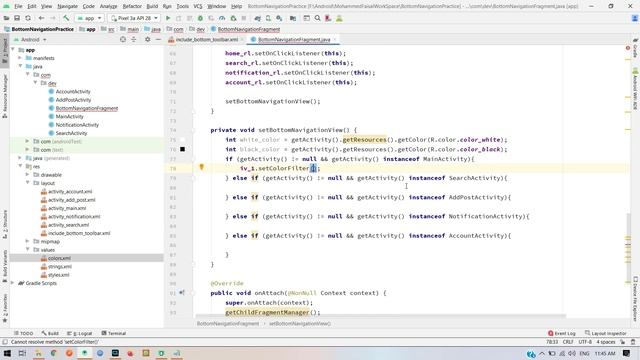Close the BottomNavigationFragment.java tab

(x=335, y=40)
